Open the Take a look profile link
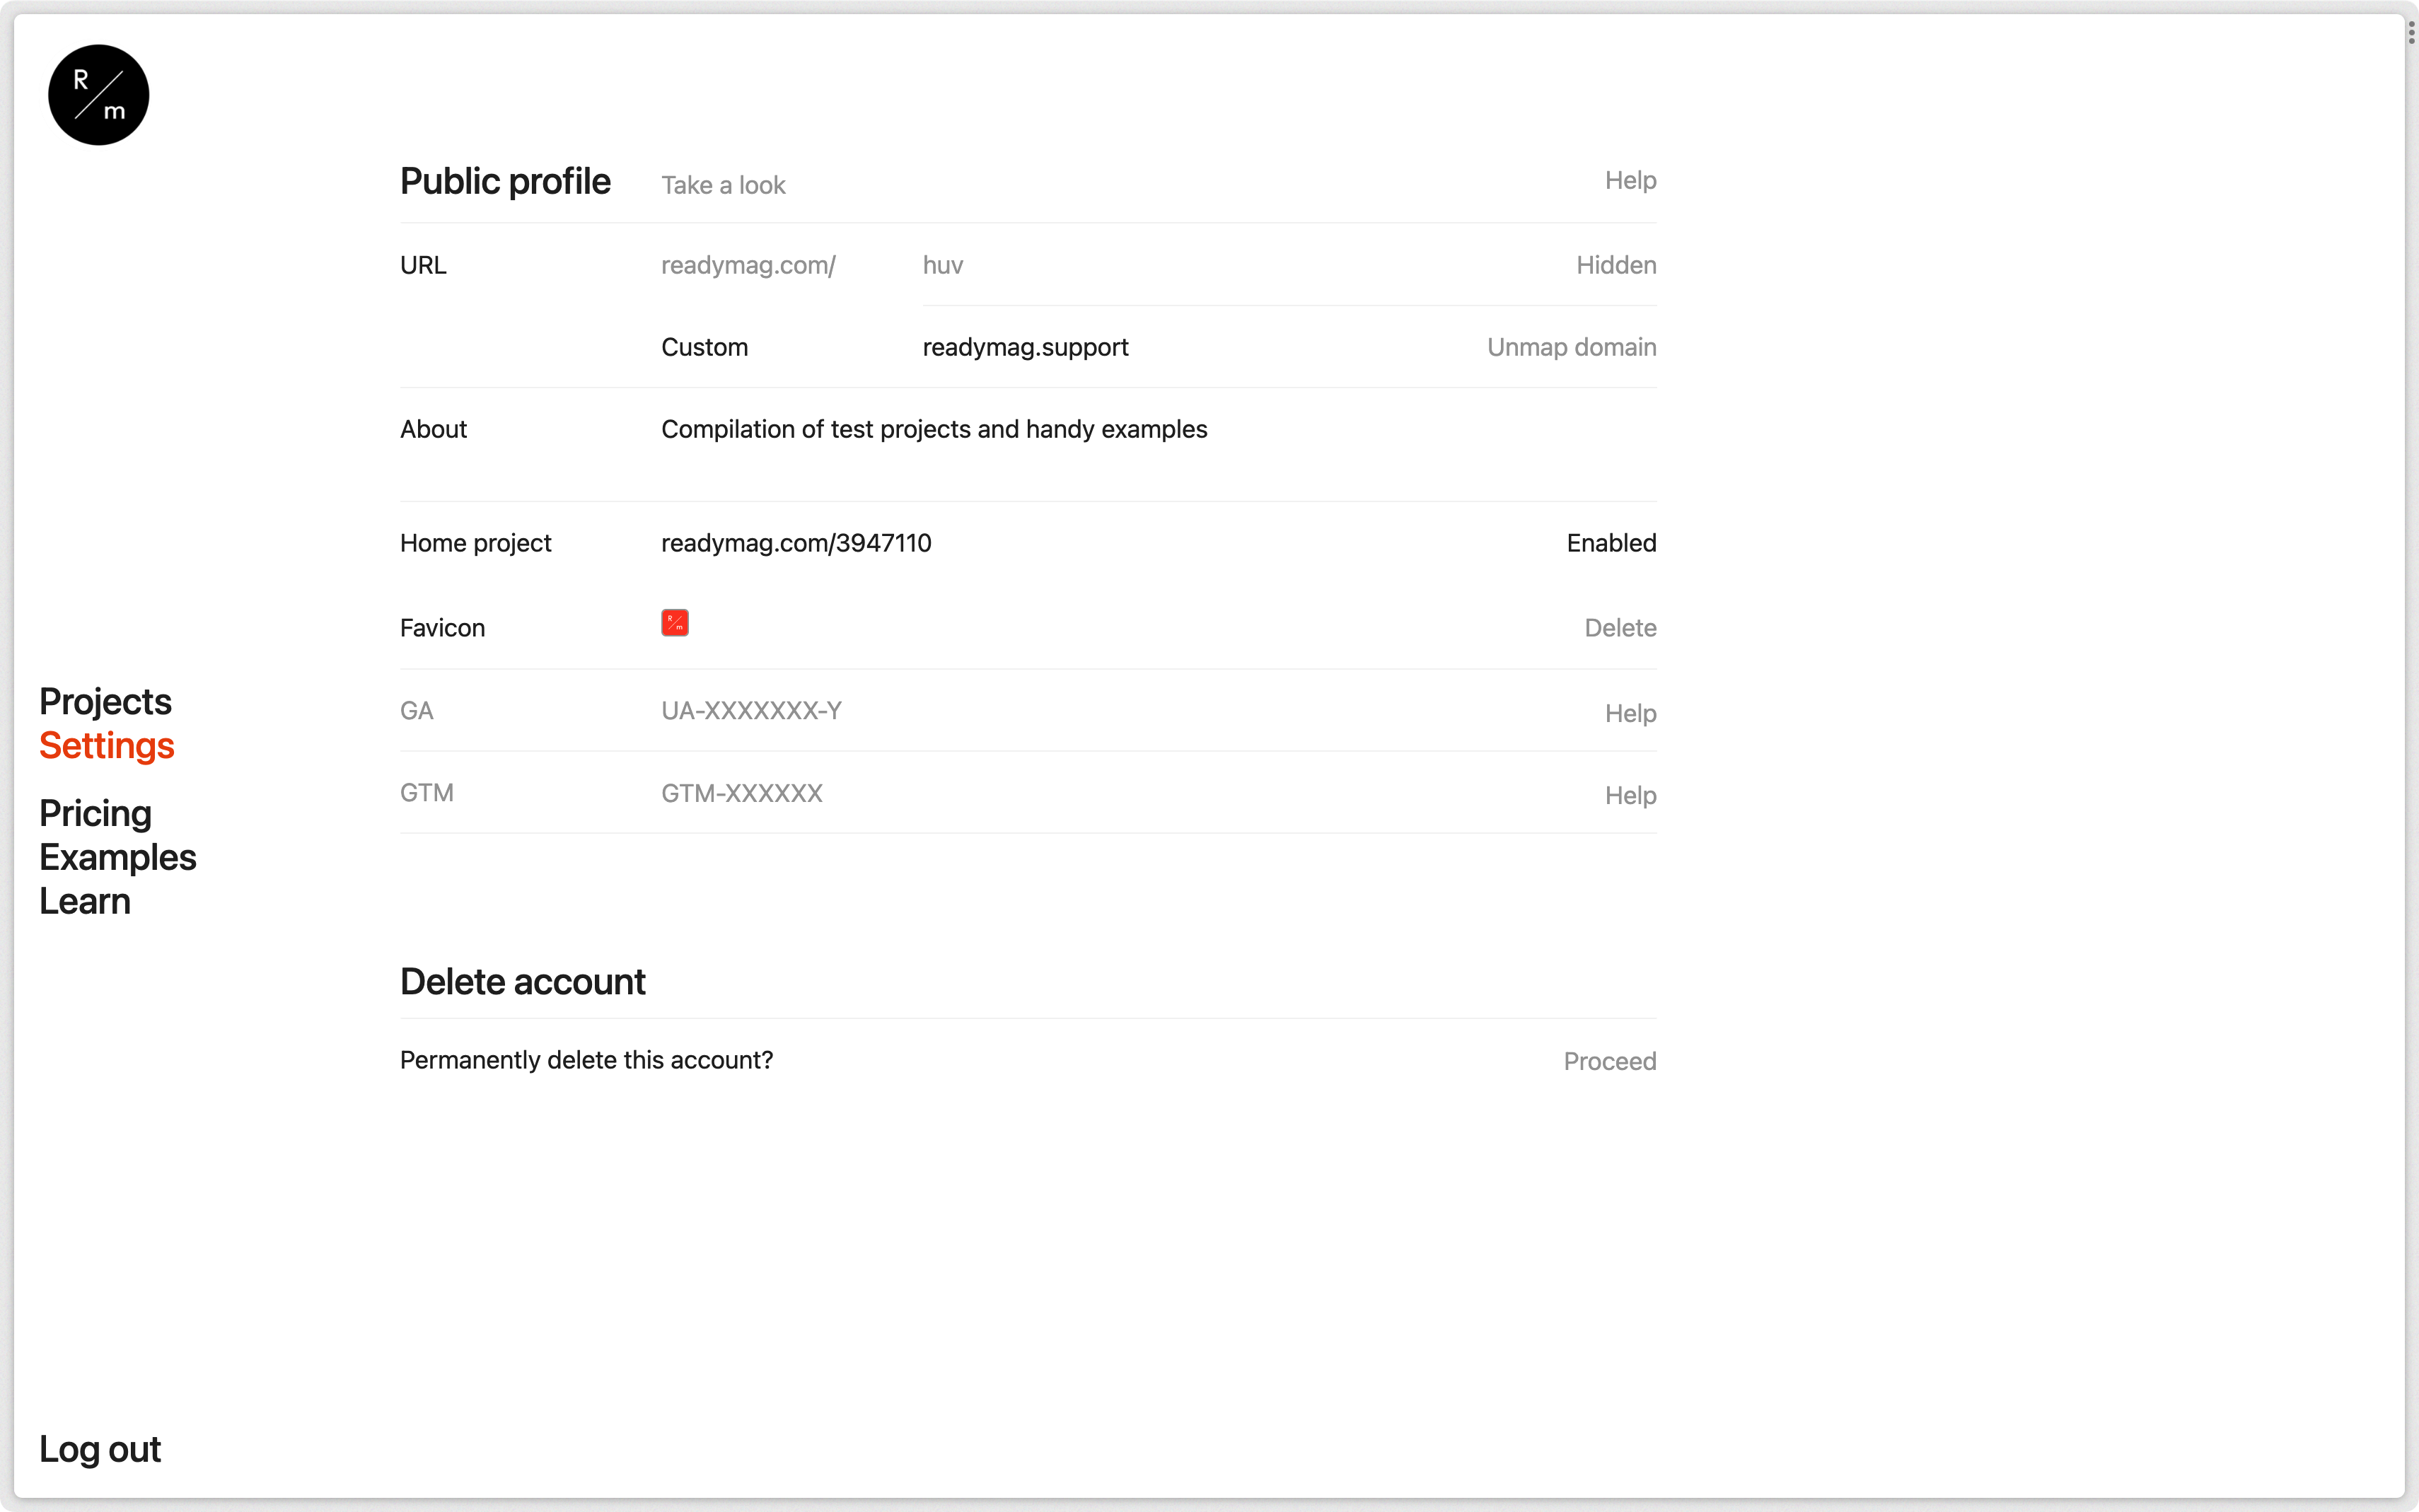The width and height of the screenshot is (2419, 1512). tap(723, 185)
